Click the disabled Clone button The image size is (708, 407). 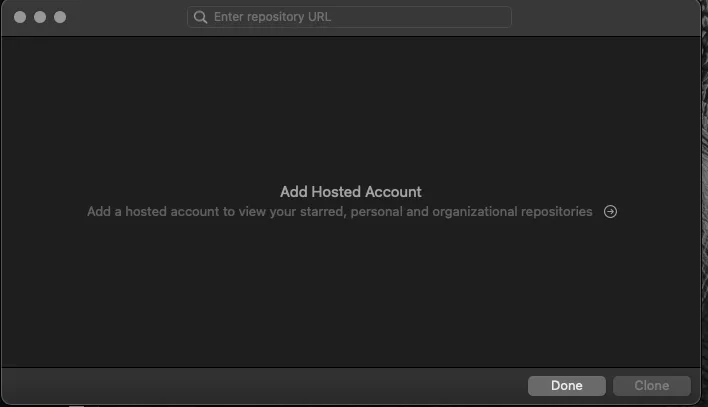coord(652,386)
